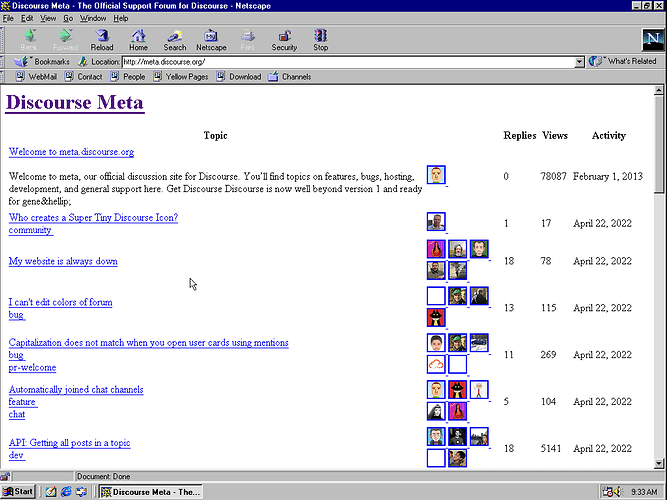The height and width of the screenshot is (500, 667).
Task: Open the Search toolbar button
Action: 175,40
